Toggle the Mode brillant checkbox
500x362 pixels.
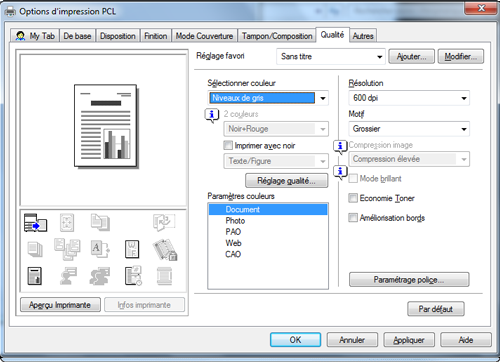(353, 178)
